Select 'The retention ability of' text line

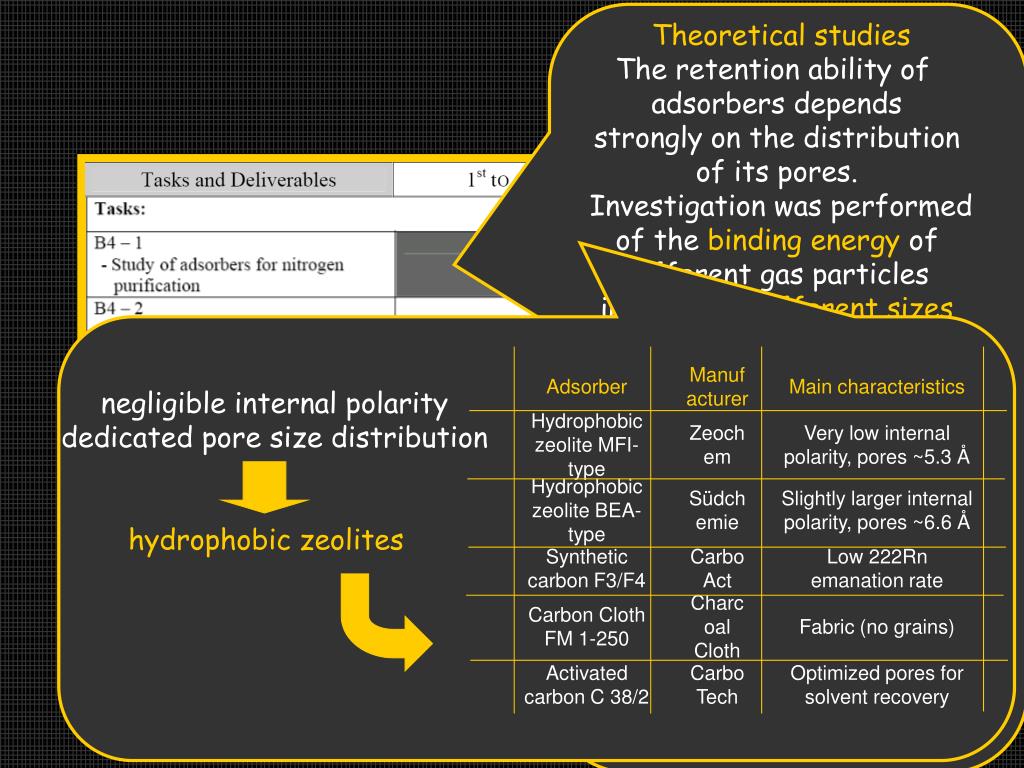773,70
